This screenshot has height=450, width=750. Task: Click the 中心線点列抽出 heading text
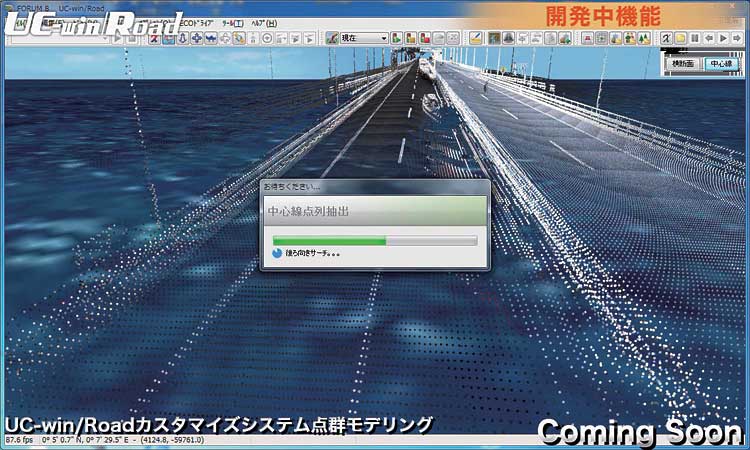tap(308, 211)
